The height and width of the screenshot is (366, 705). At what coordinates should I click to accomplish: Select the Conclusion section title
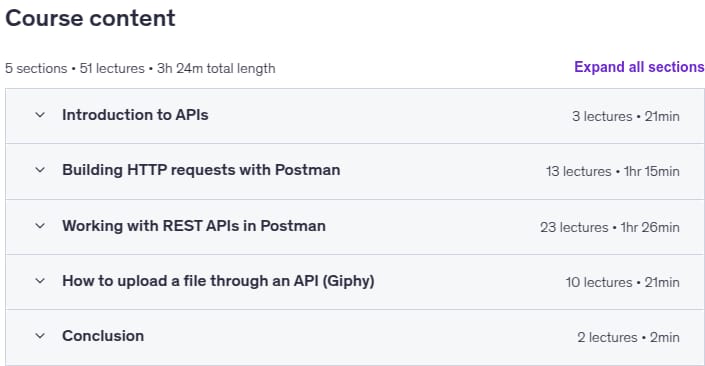pyautogui.click(x=103, y=336)
